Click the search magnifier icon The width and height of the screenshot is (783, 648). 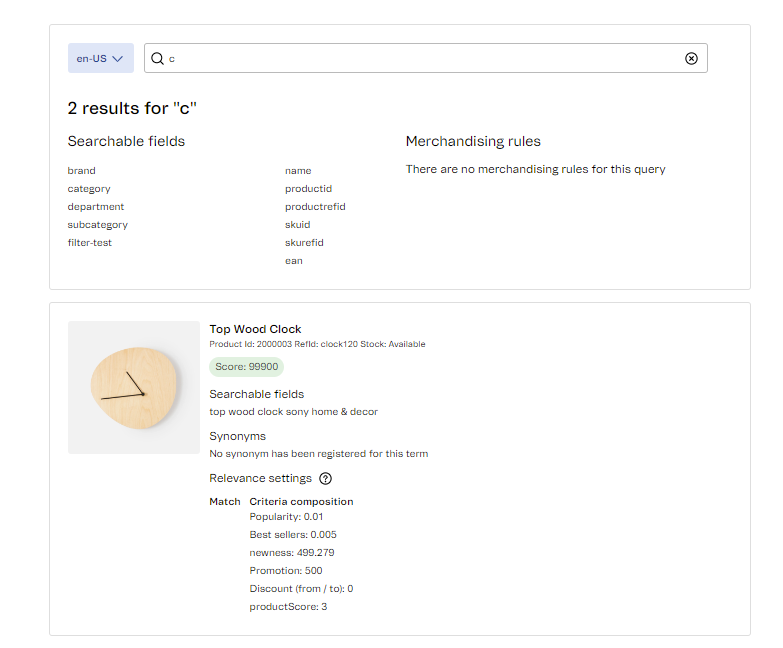coord(157,59)
